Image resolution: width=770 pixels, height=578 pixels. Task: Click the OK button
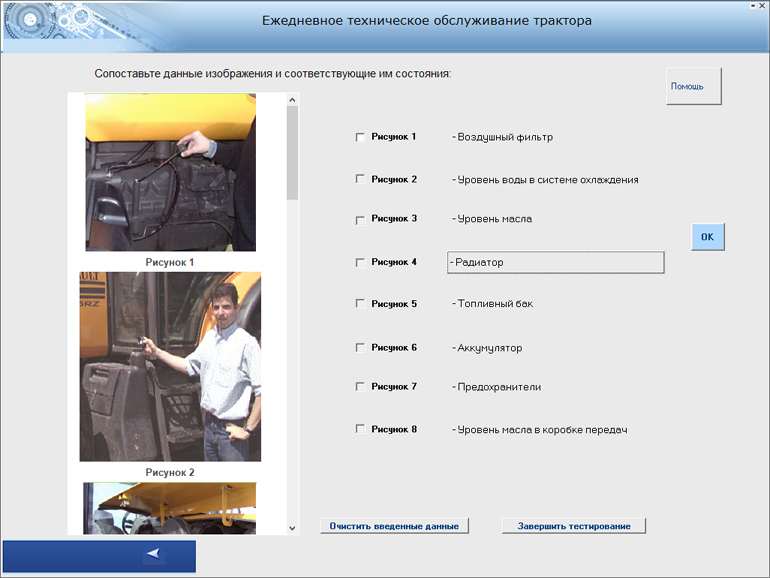707,237
